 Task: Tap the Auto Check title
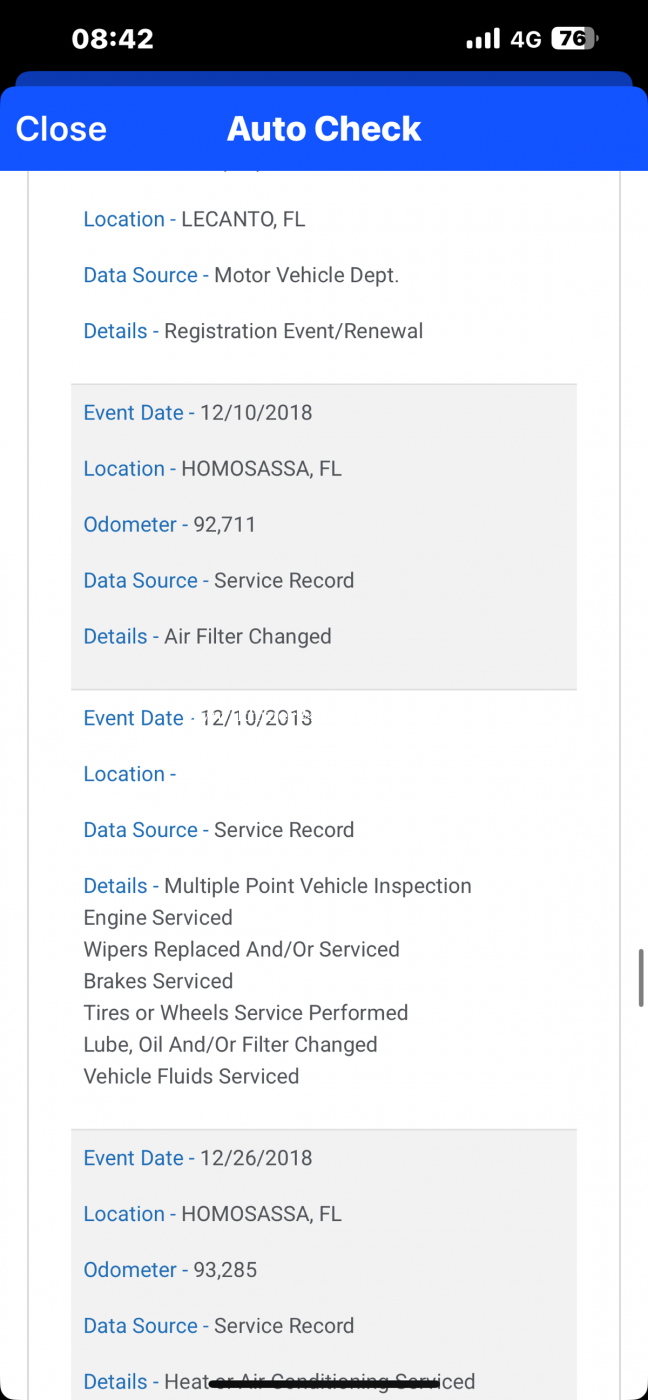click(324, 129)
